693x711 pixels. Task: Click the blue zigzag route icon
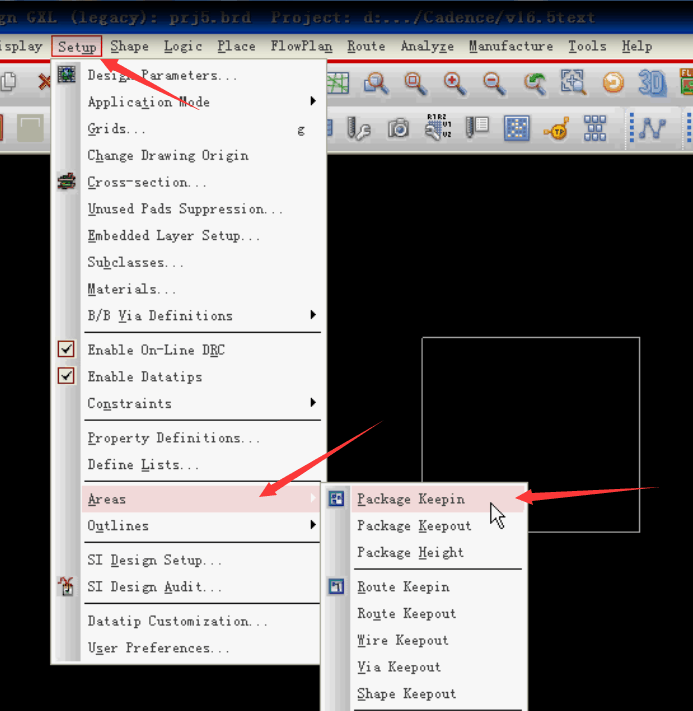click(x=652, y=128)
